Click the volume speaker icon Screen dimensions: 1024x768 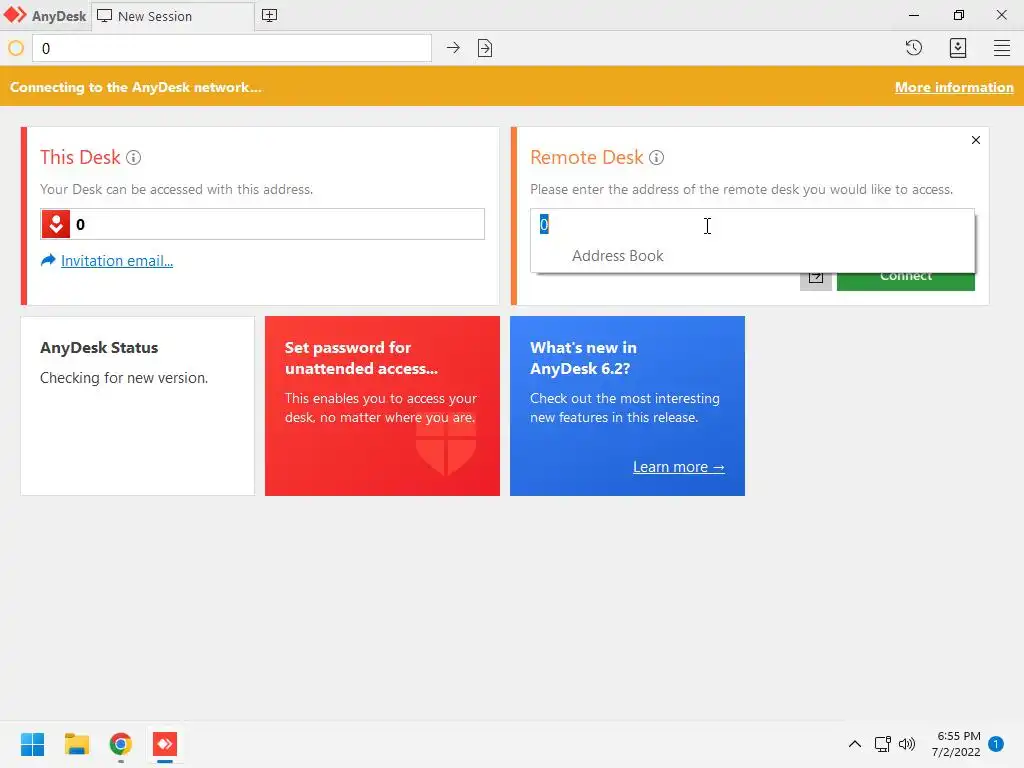pyautogui.click(x=907, y=744)
